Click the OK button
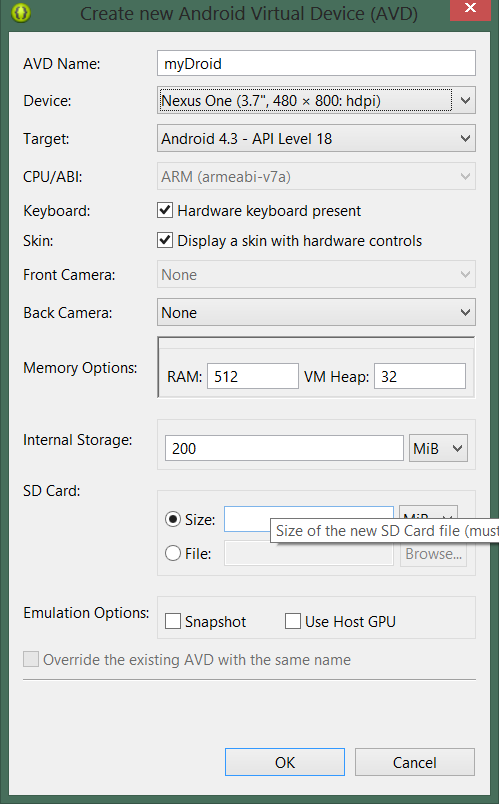499x804 pixels. tap(285, 762)
